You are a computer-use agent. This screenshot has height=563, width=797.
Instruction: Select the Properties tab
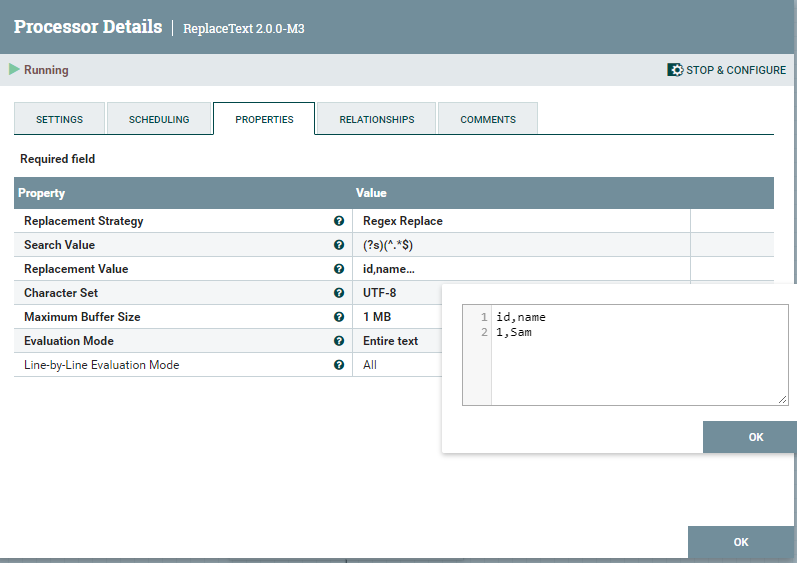coord(264,119)
